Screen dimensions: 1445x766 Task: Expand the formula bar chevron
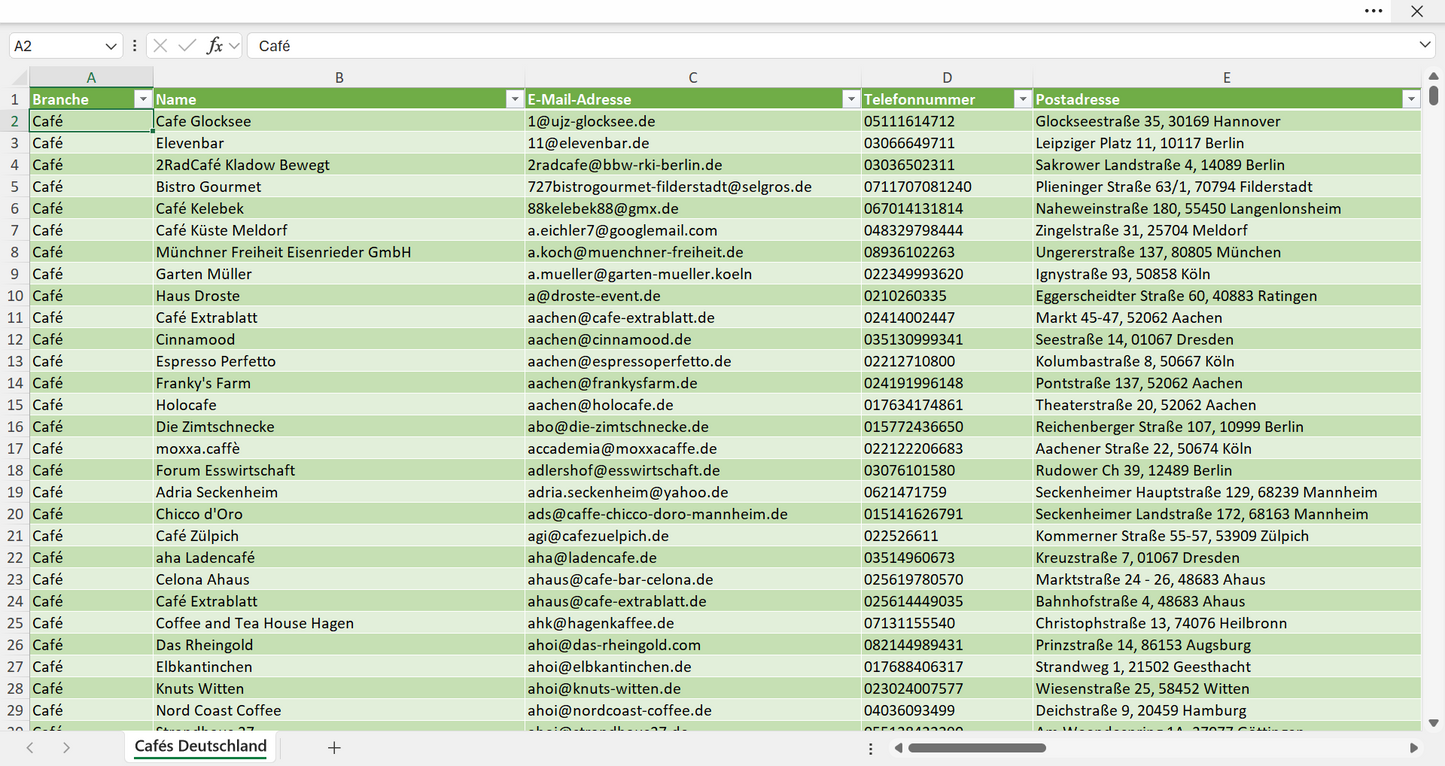(1425, 45)
